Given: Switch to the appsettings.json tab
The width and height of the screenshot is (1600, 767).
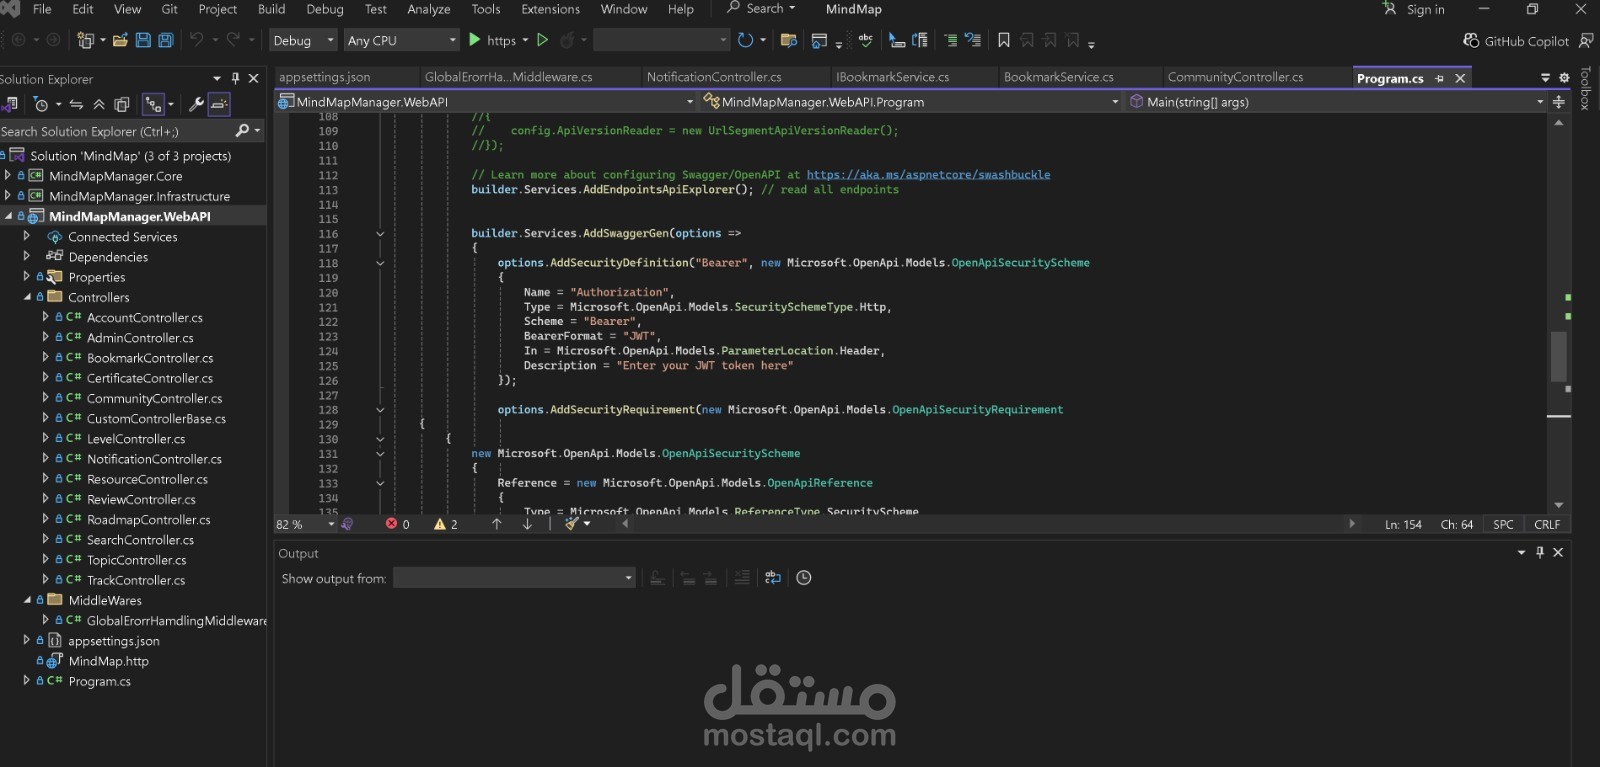Looking at the screenshot, I should 324,77.
